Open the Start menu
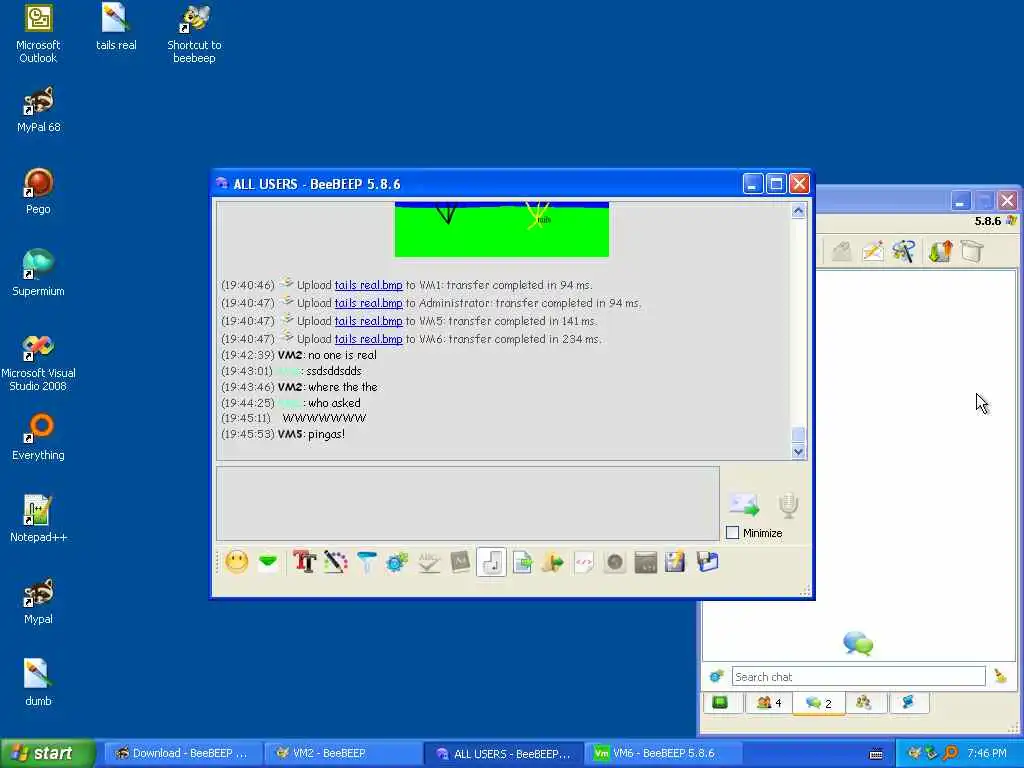 click(47, 754)
